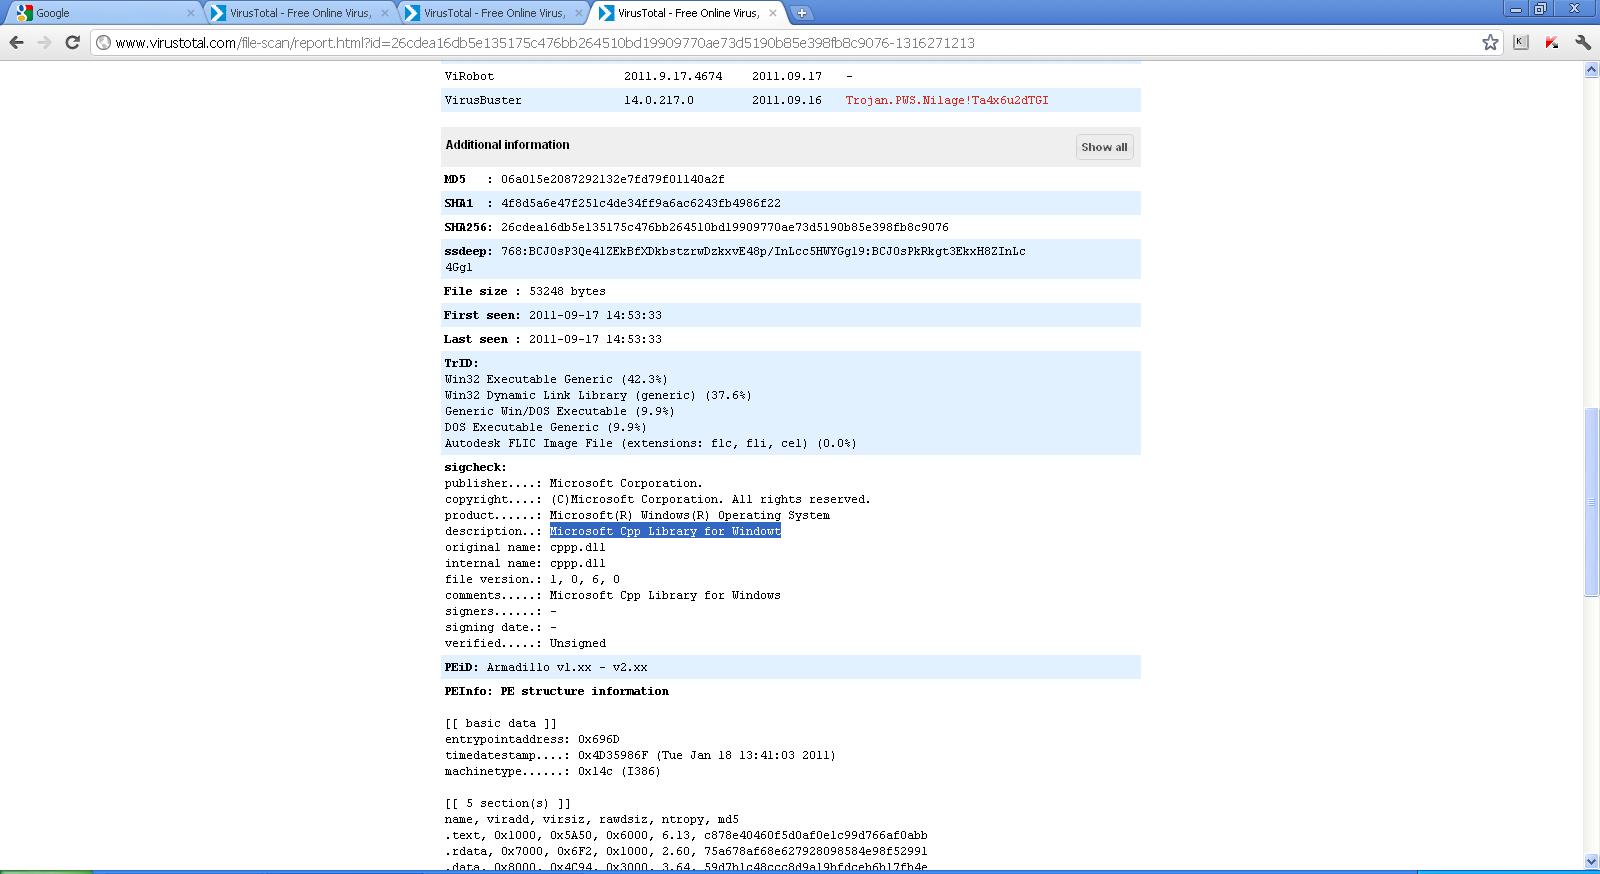Click the publisher Microsoft Corporation line
Viewport: 1600px width, 874px height.
point(574,483)
